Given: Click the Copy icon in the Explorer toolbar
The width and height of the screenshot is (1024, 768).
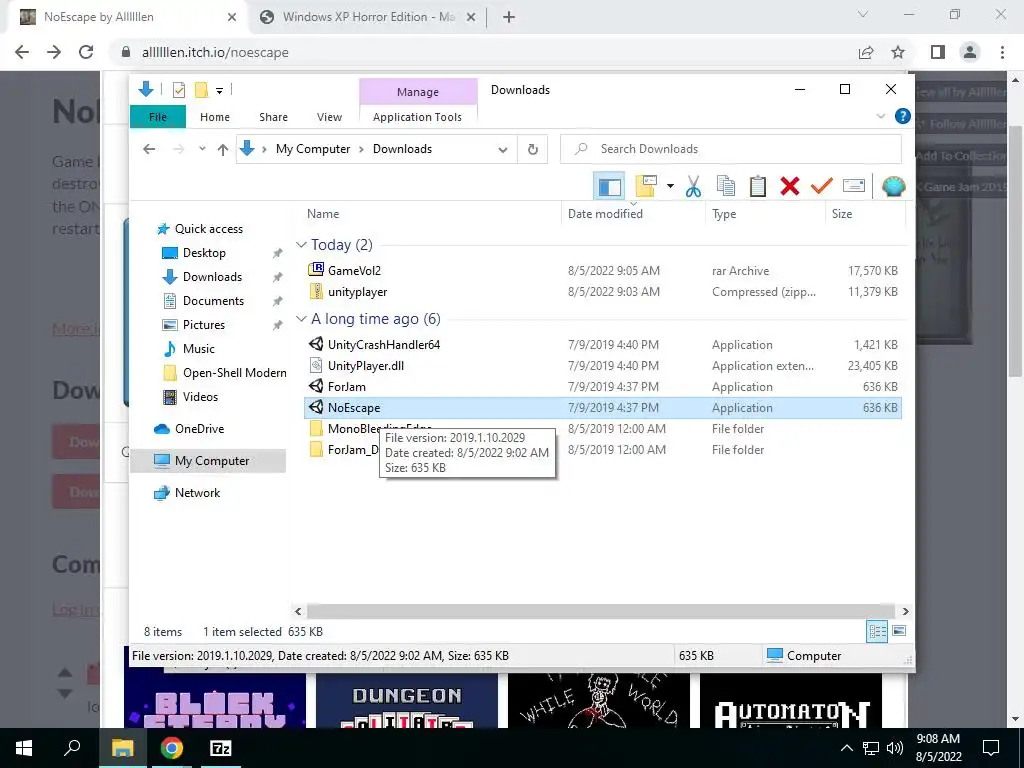Looking at the screenshot, I should (726, 186).
